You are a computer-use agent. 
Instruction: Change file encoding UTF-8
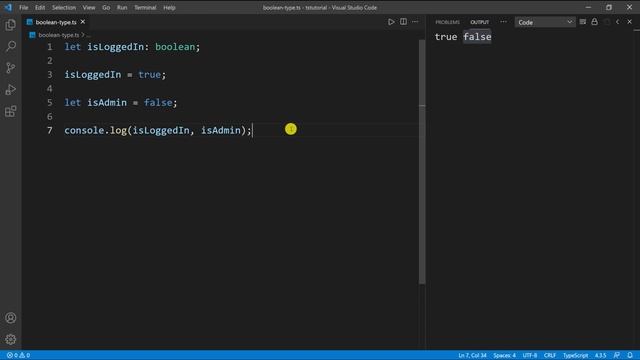point(530,356)
